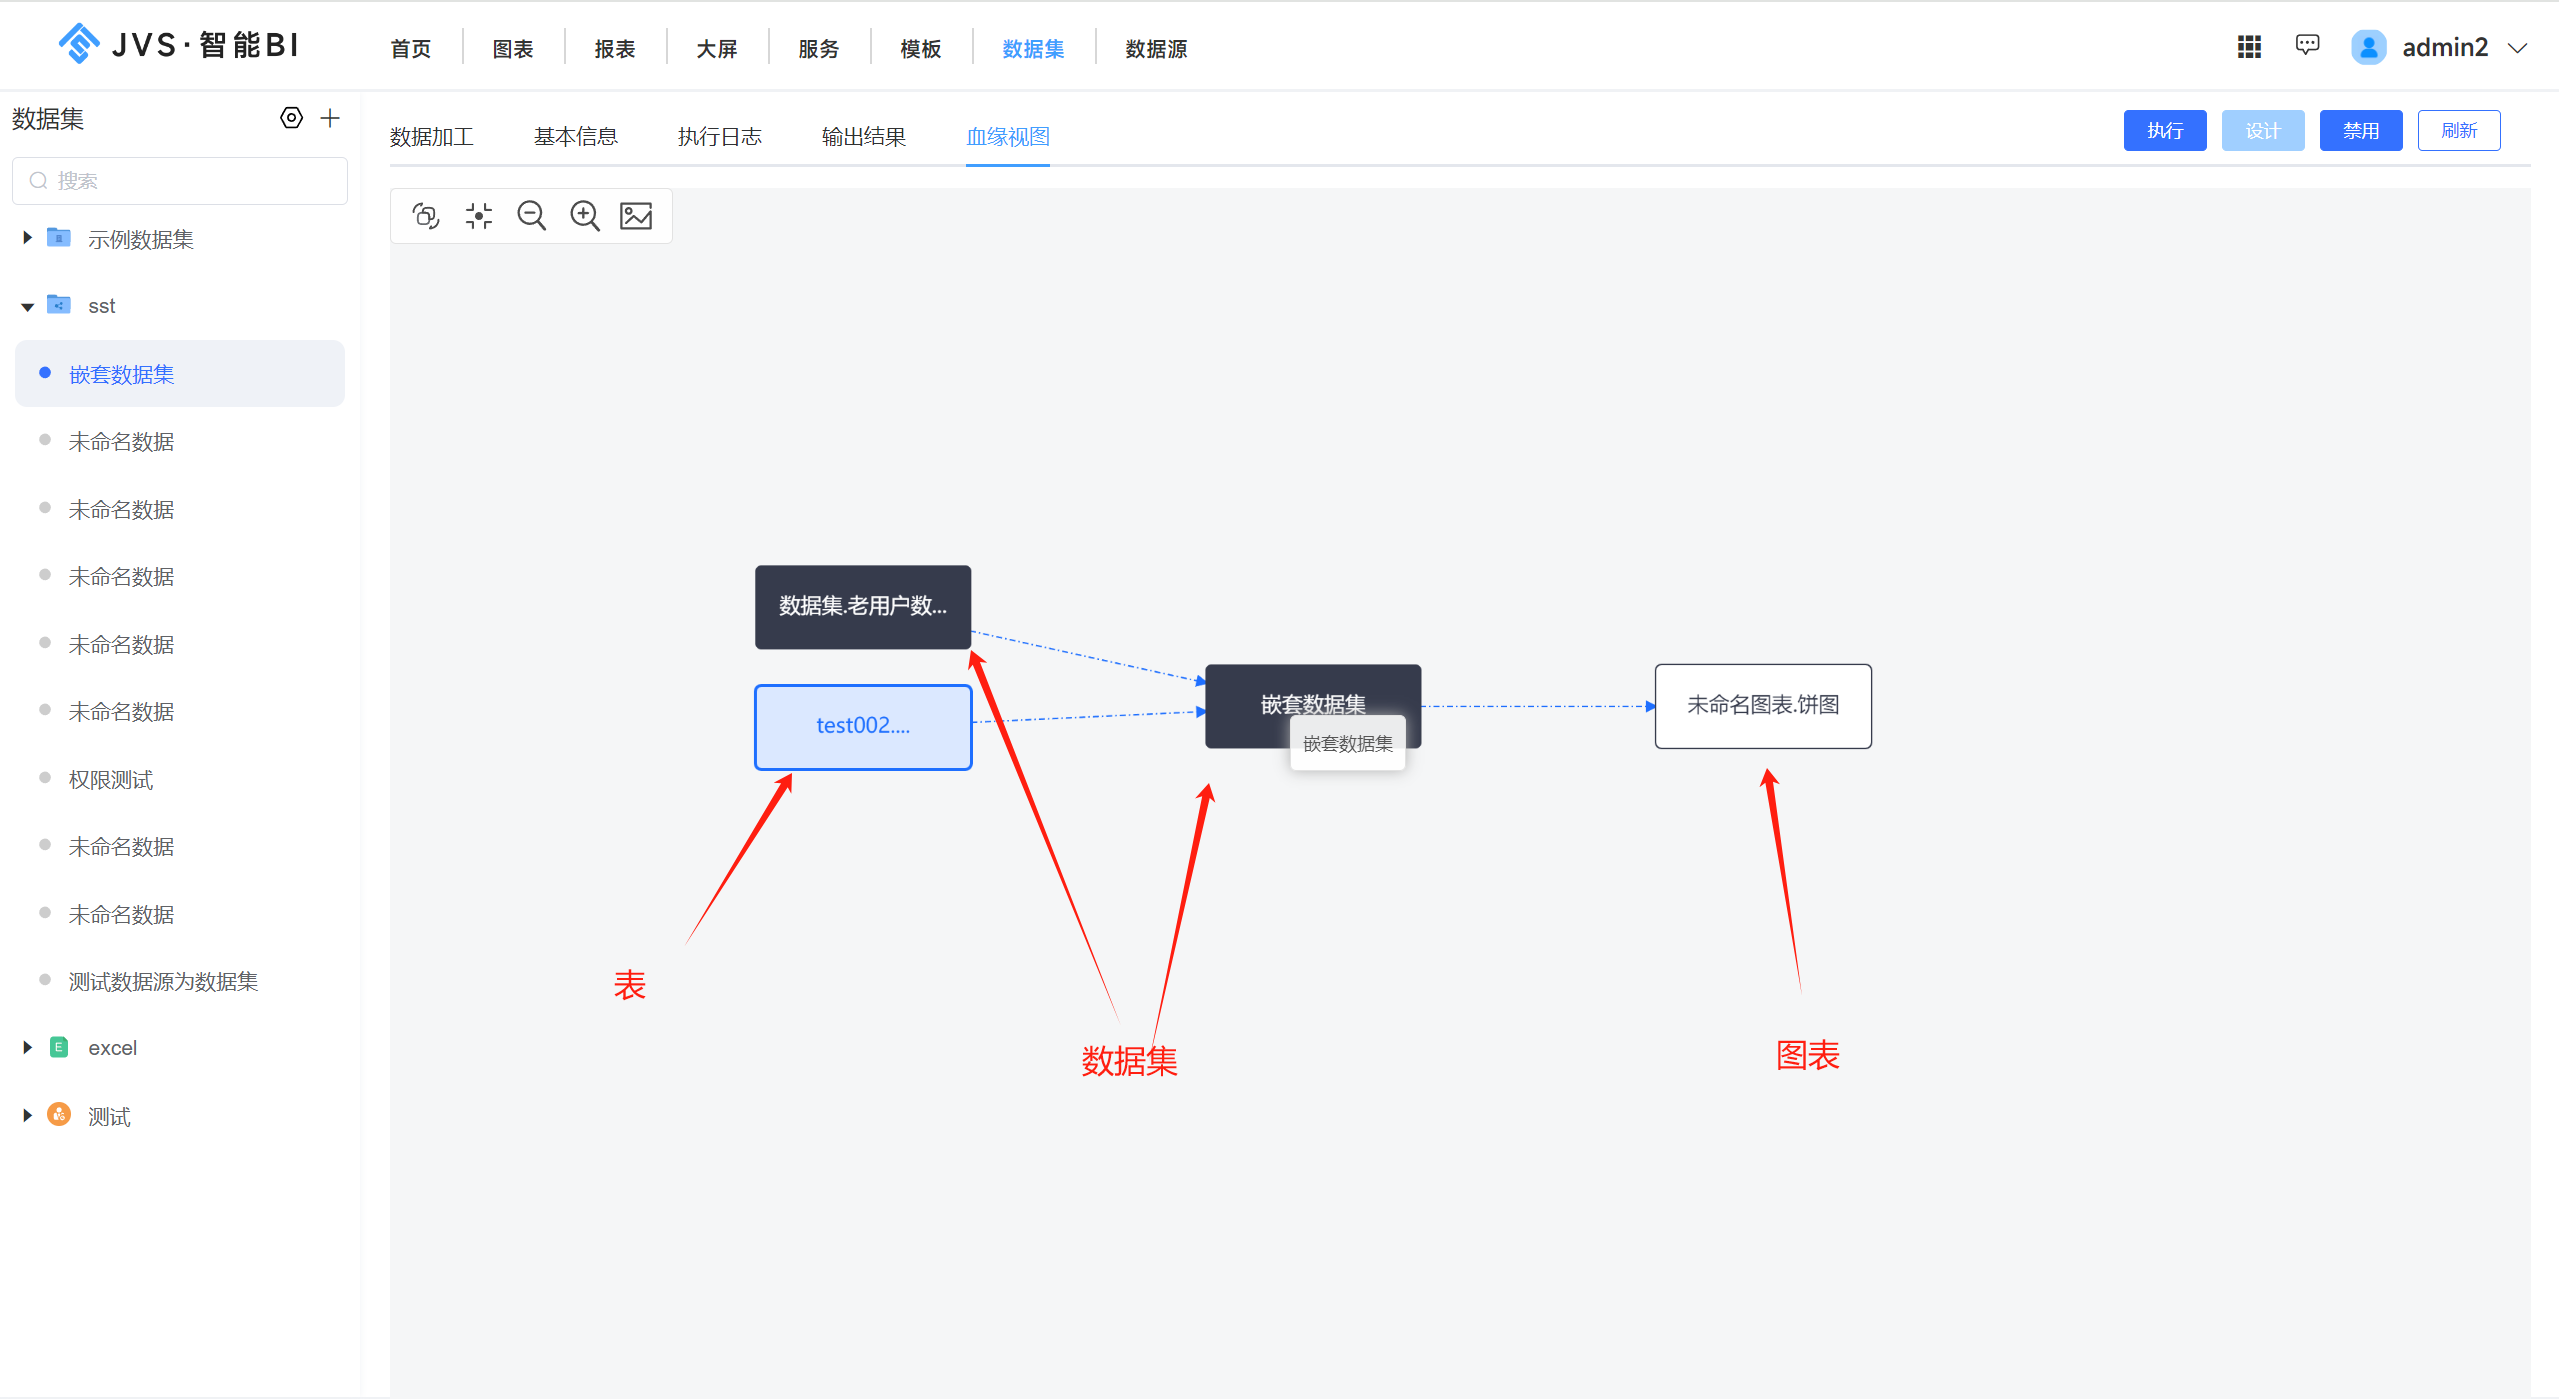
Task: Click the test002.... table node
Action: [x=863, y=726]
